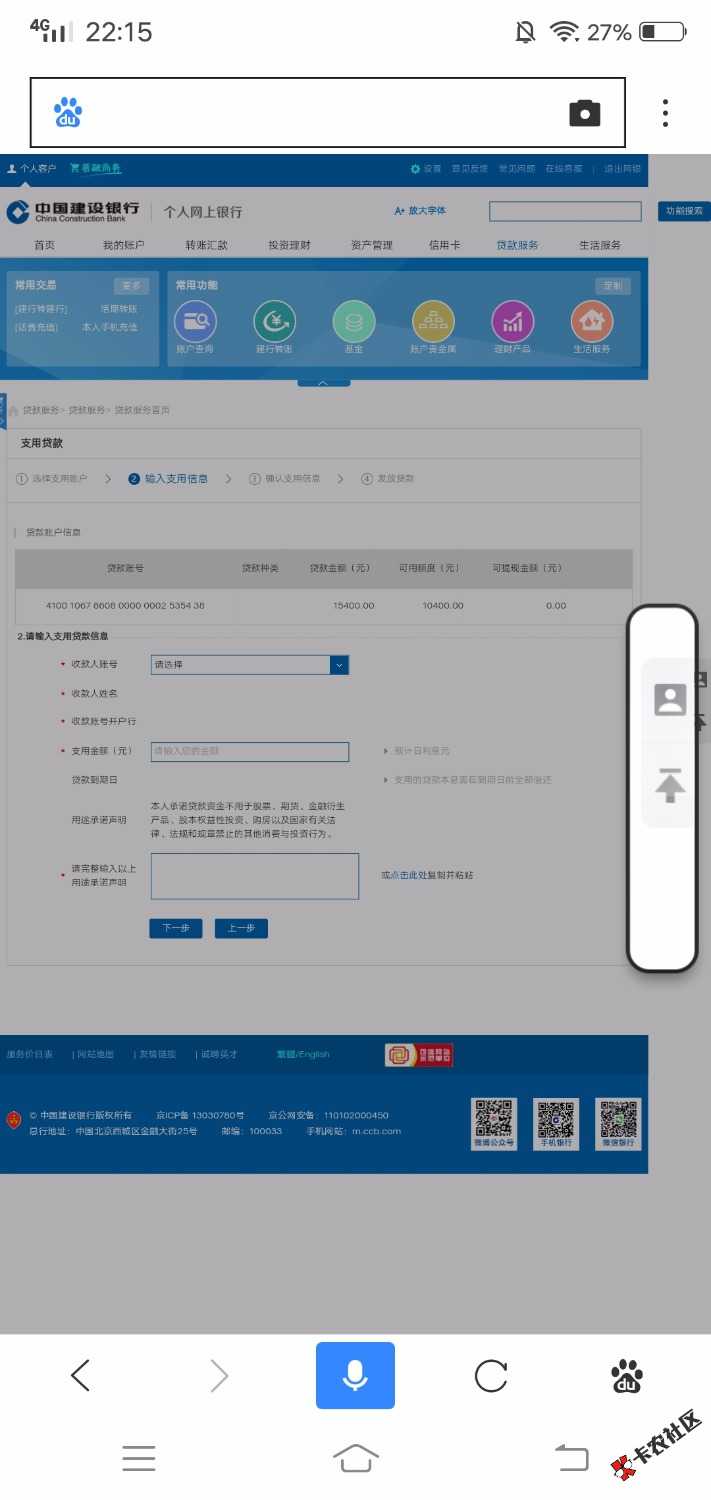Click loan account number 4100 1067 6608

[x=125, y=606]
